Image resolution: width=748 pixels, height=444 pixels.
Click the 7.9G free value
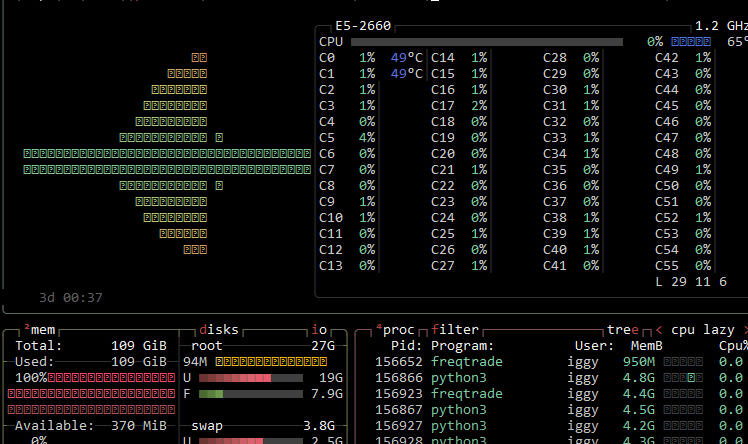tap(327, 394)
